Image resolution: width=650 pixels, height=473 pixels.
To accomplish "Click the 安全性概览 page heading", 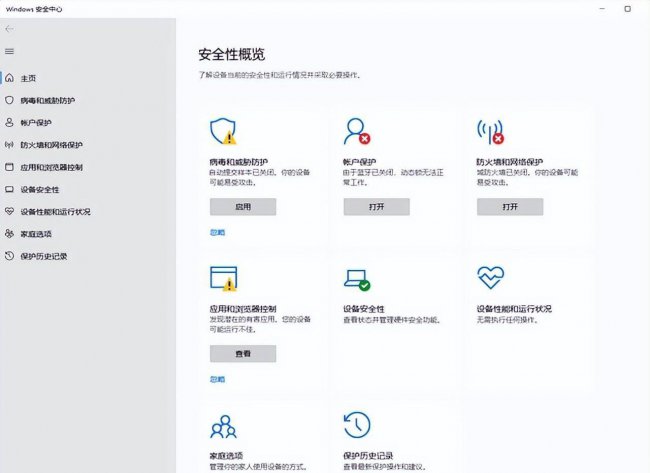I will [x=232, y=54].
